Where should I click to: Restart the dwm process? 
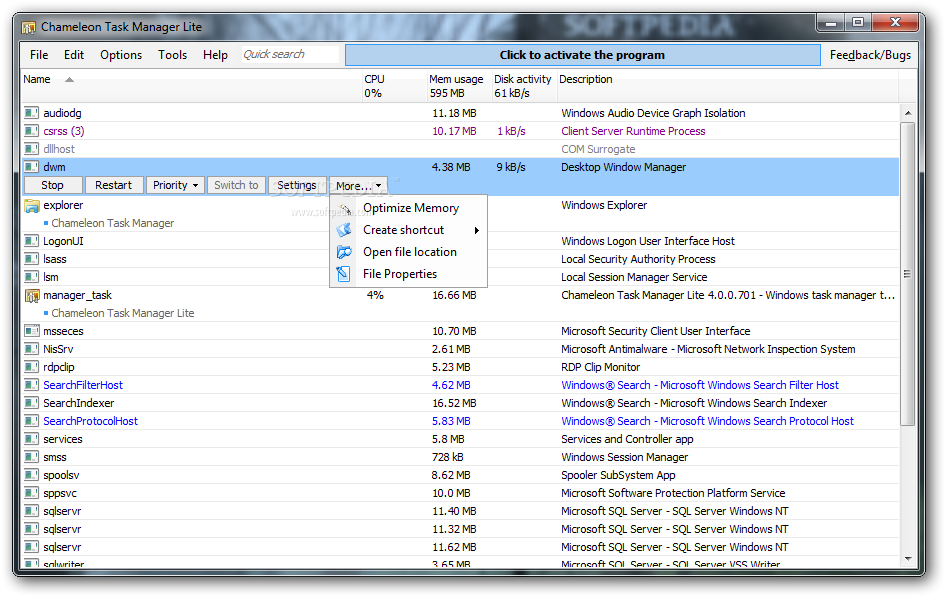pos(113,185)
